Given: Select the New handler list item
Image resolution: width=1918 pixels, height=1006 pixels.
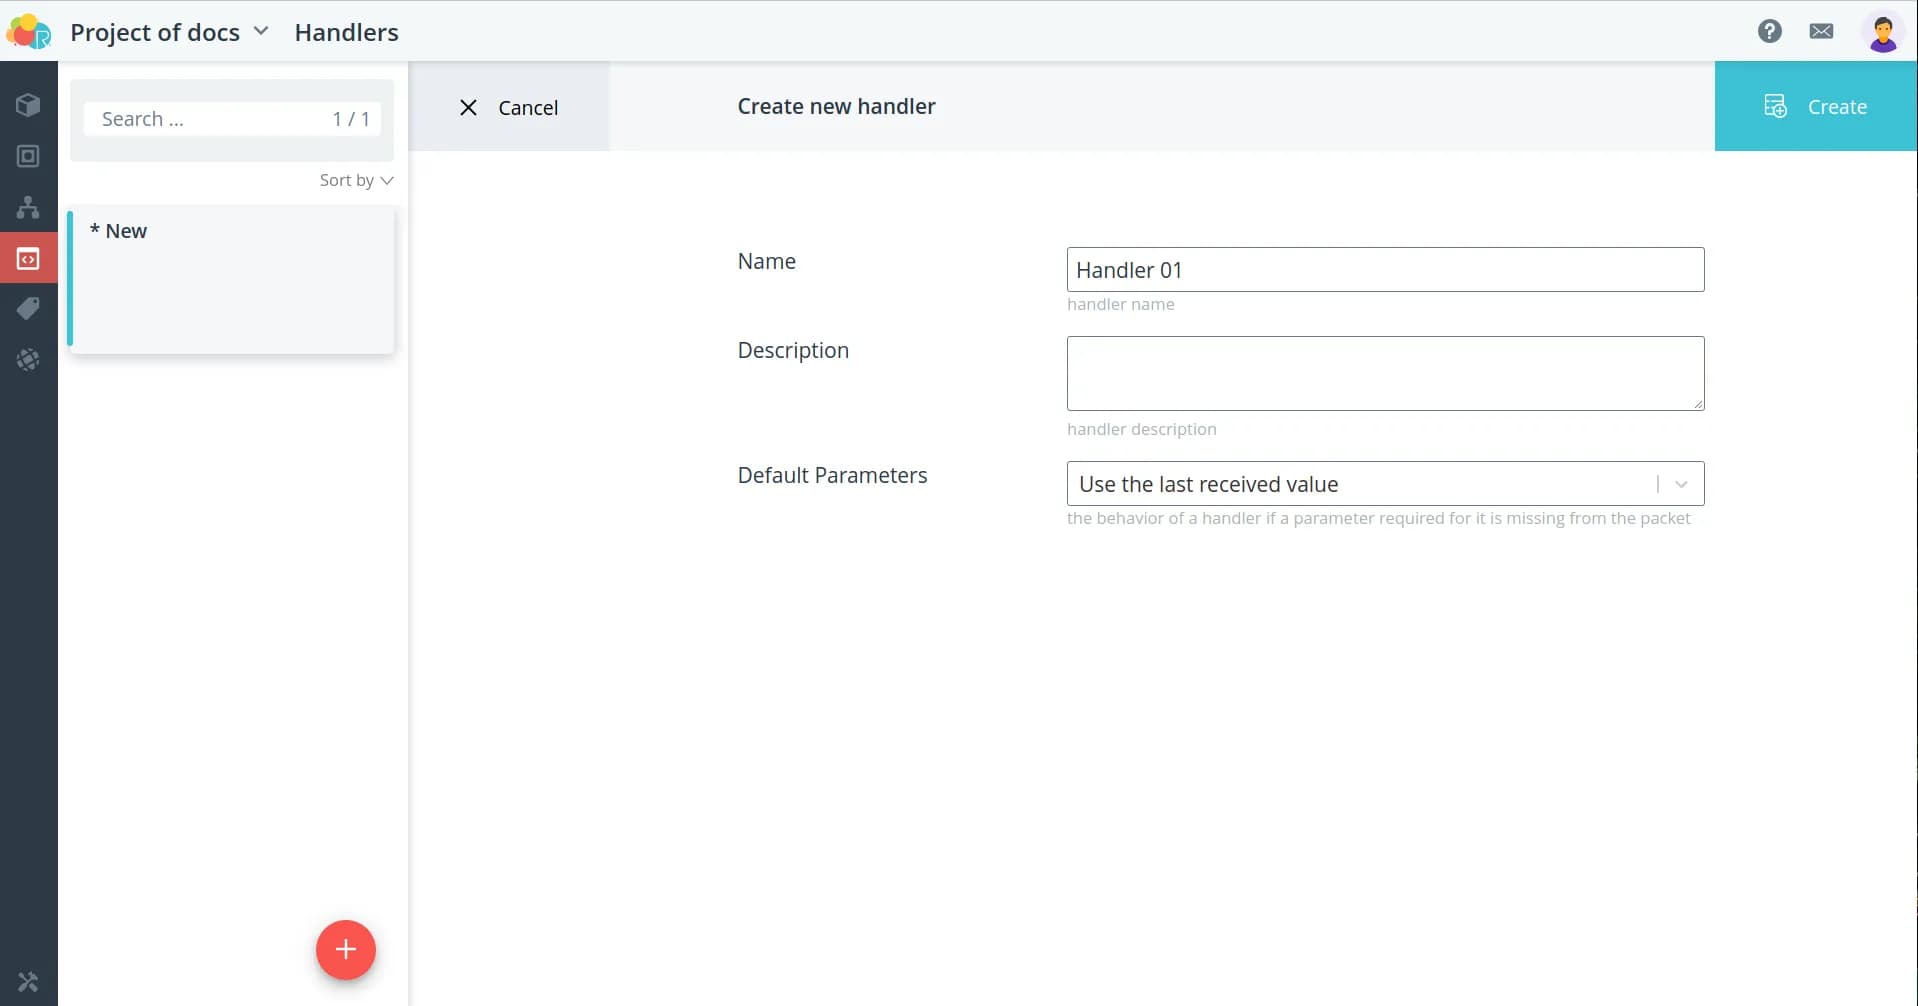Looking at the screenshot, I should [x=232, y=279].
